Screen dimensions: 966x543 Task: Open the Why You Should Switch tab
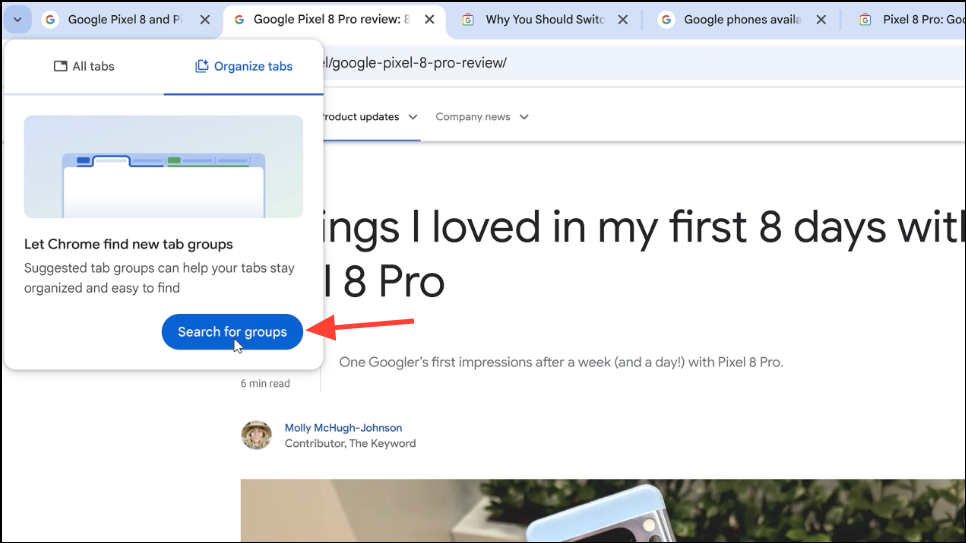pyautogui.click(x=545, y=20)
